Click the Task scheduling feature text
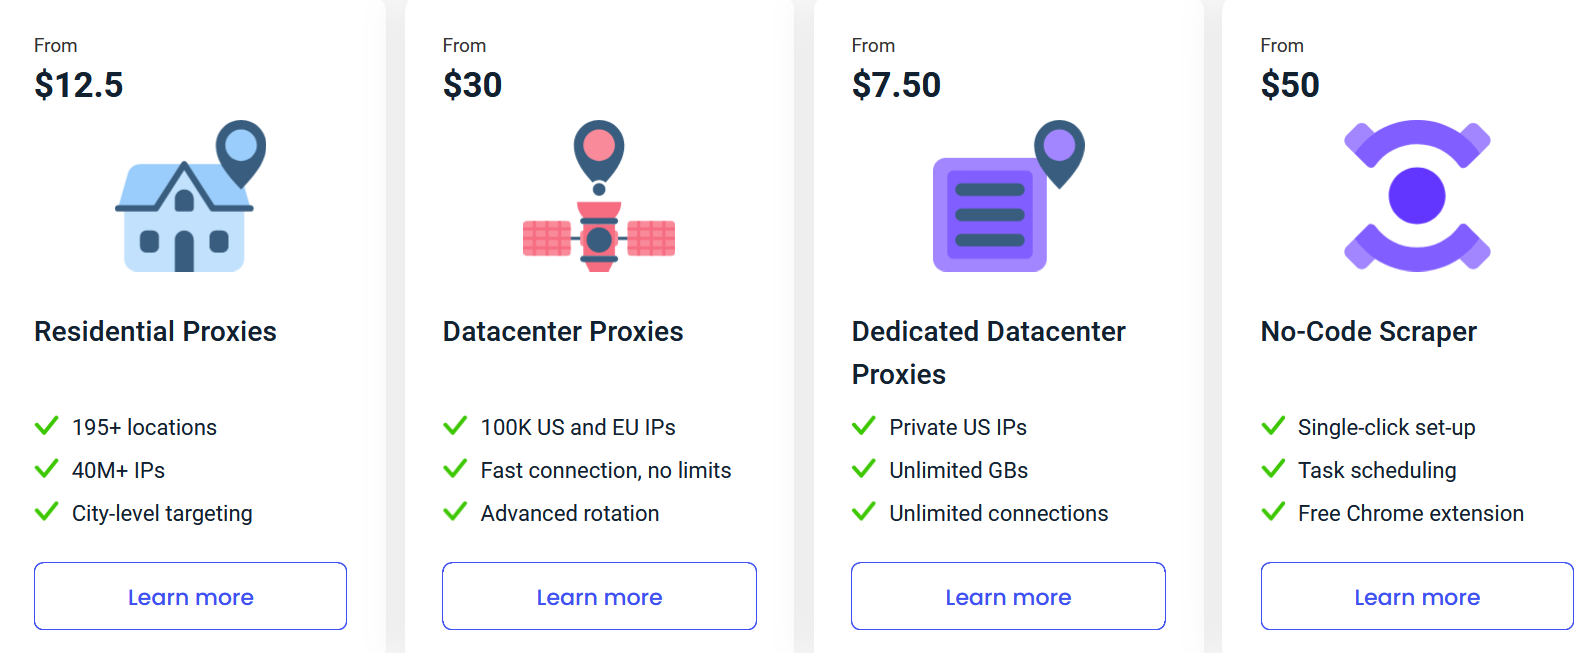The height and width of the screenshot is (653, 1592). click(x=1377, y=470)
